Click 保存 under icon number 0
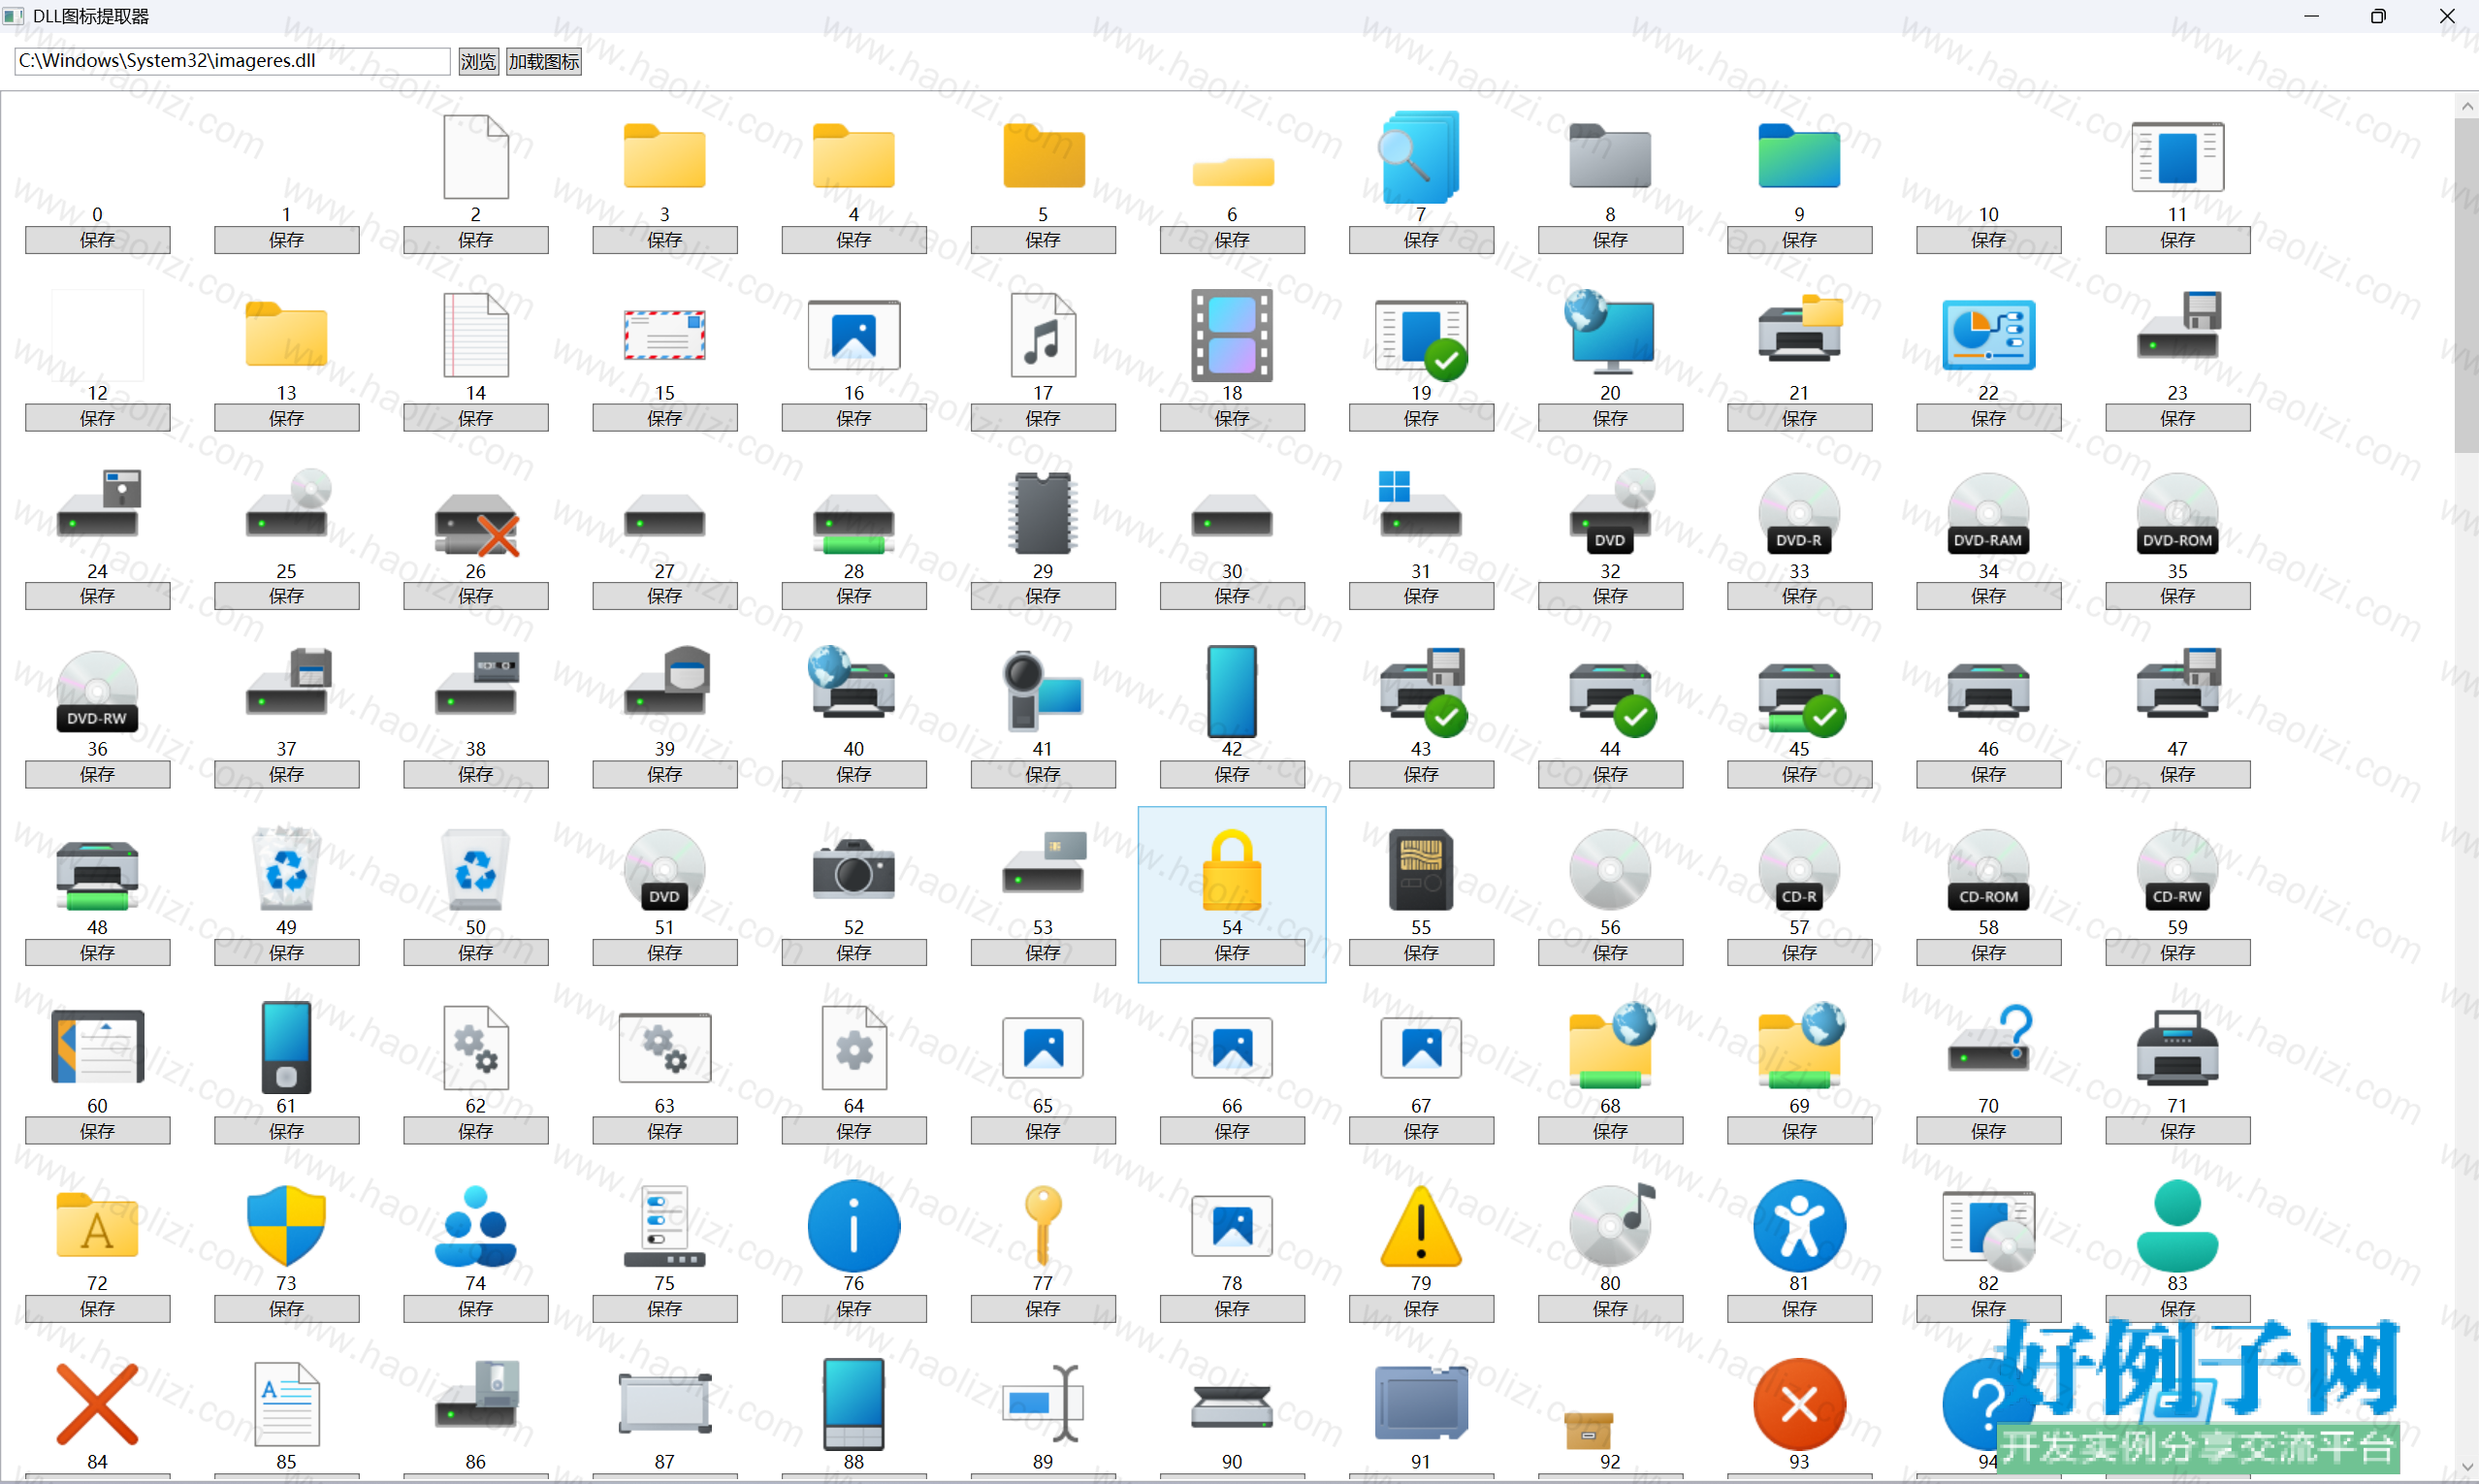 coord(97,240)
